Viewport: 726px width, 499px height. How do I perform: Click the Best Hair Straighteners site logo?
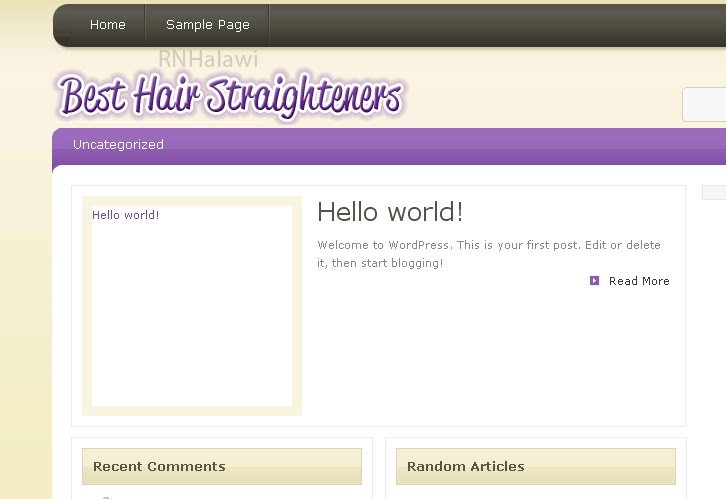[230, 96]
